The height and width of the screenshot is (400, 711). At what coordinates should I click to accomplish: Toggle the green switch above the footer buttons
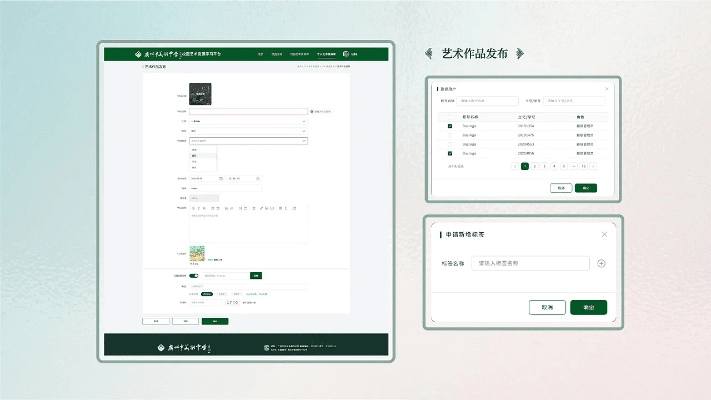(194, 275)
